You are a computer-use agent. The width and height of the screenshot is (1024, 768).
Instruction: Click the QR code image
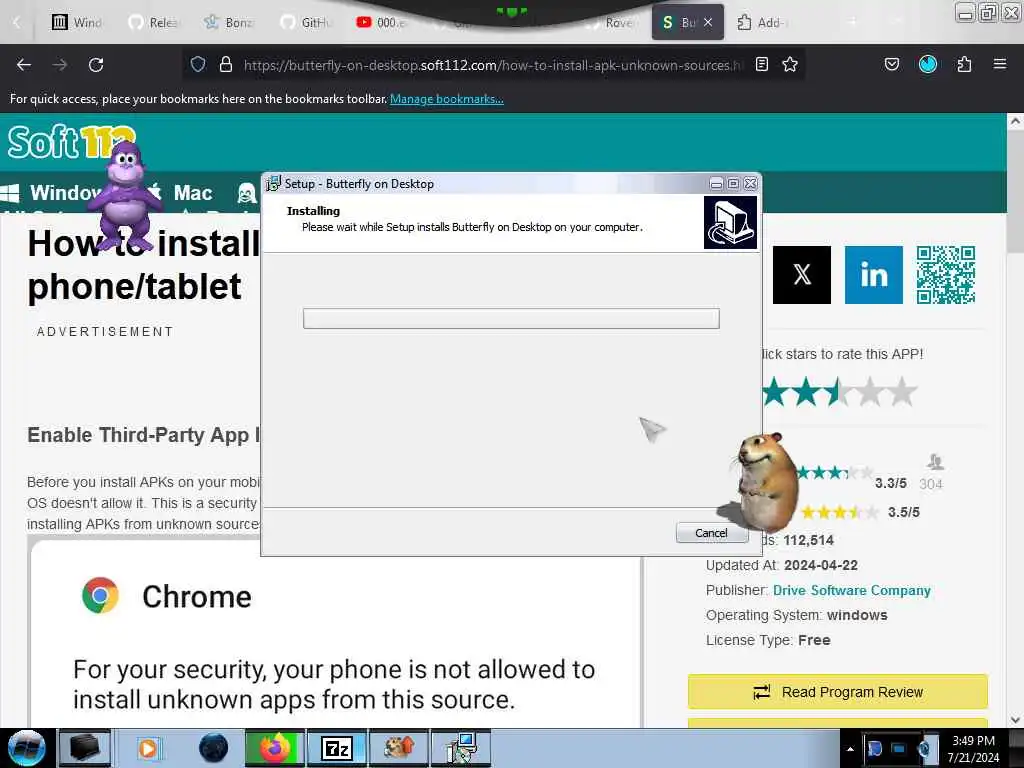point(946,275)
